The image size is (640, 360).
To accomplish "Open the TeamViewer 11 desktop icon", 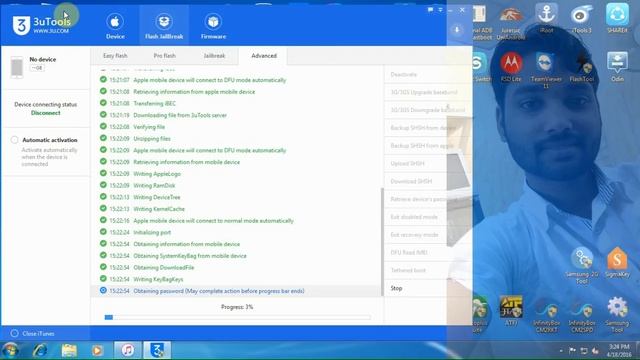I will point(546,70).
